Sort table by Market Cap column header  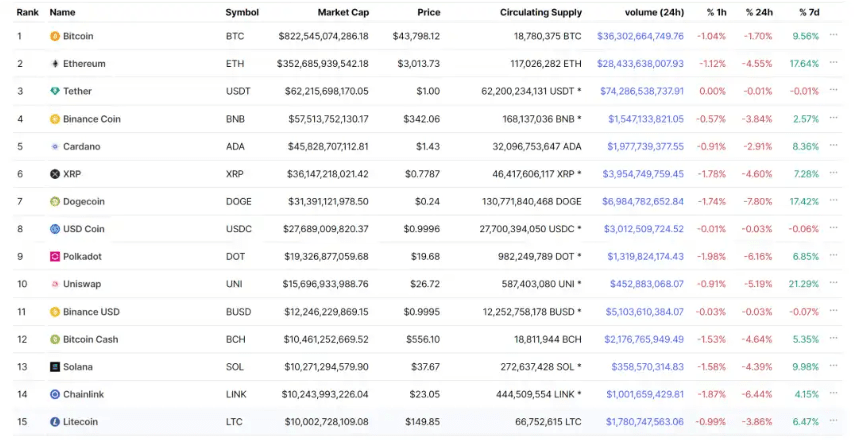[343, 13]
